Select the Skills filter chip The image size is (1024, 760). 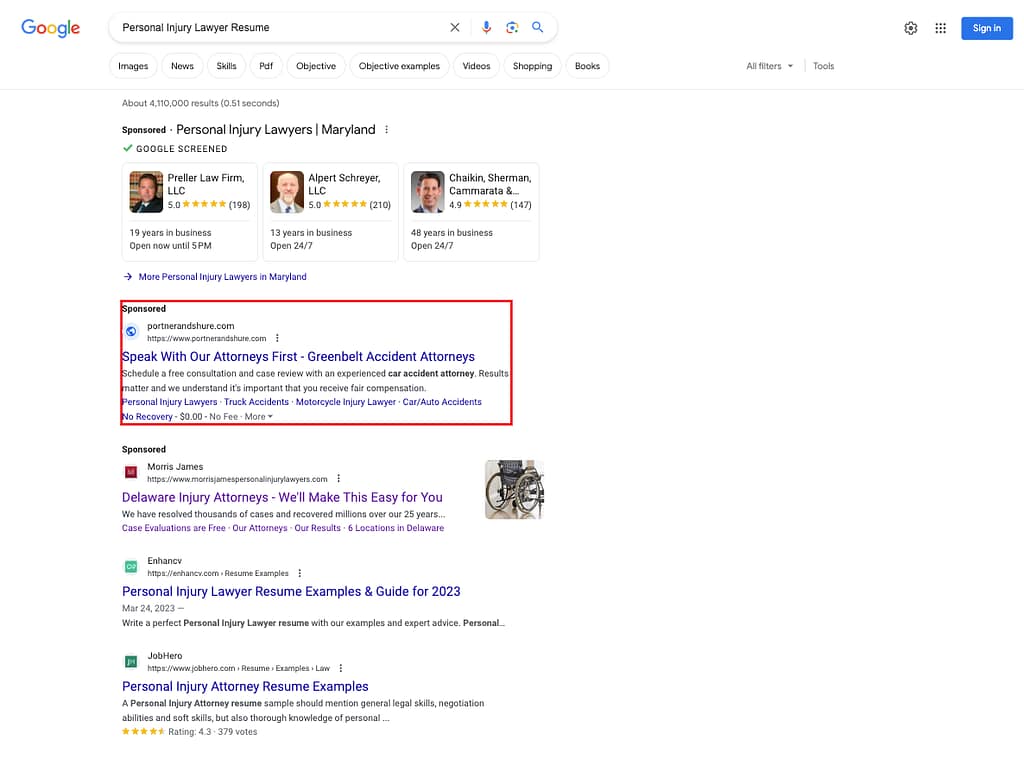point(227,66)
